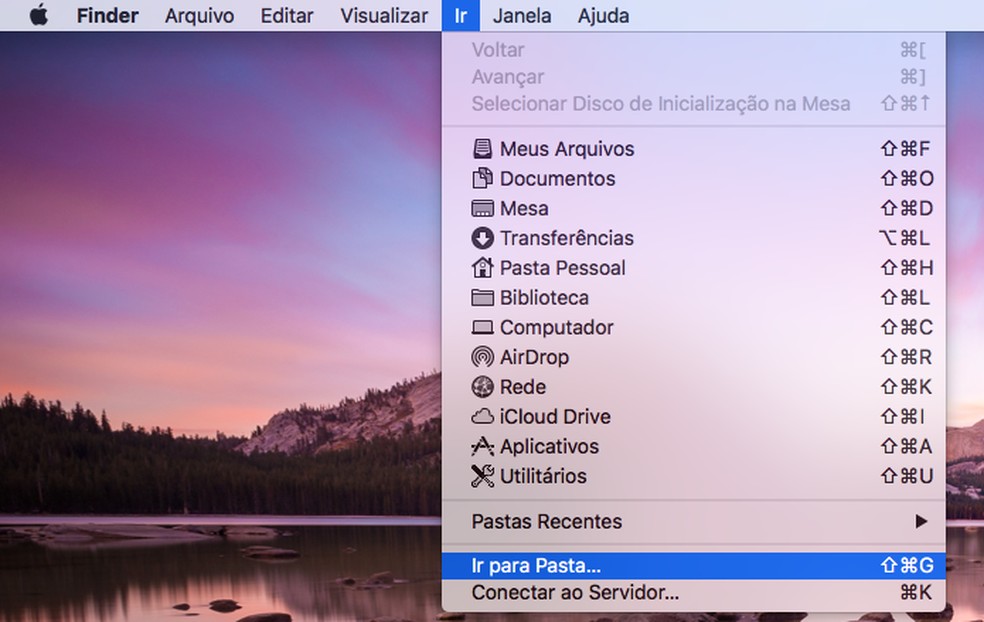Select Conectar ao Servidor...
This screenshot has height=622, width=984.
point(693,593)
